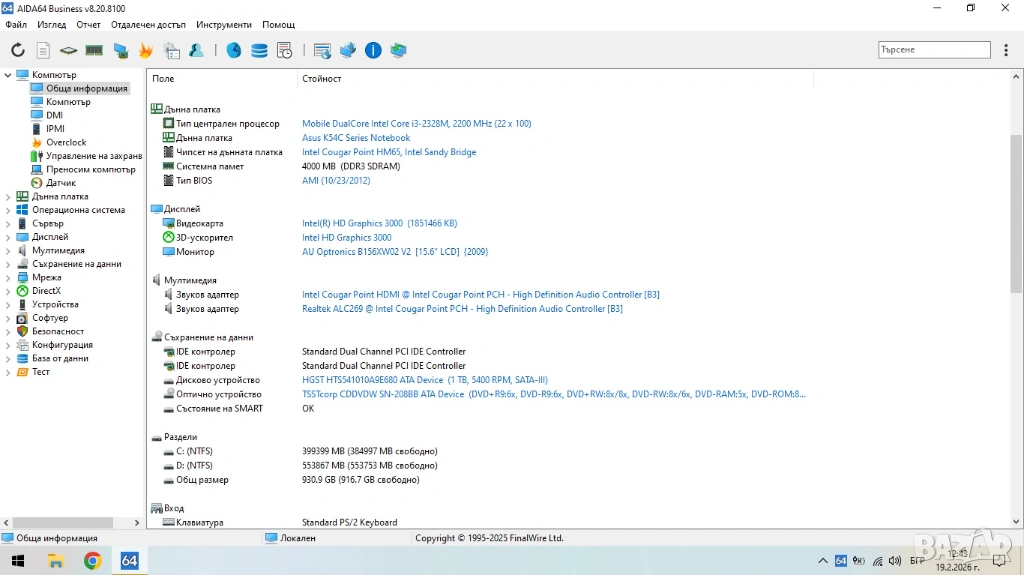Screen dimensions: 1024x575
Task: Collapse the Компютър root tree node
Action: point(8,75)
